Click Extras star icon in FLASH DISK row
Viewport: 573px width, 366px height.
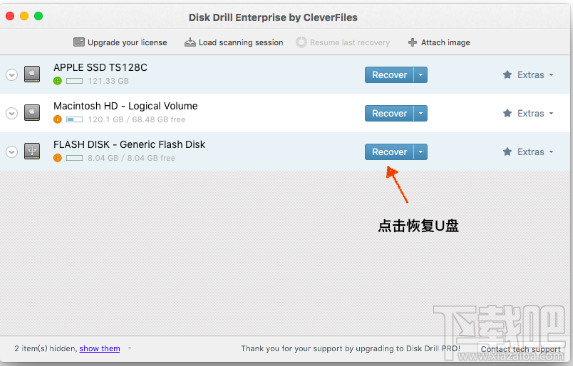tap(507, 152)
